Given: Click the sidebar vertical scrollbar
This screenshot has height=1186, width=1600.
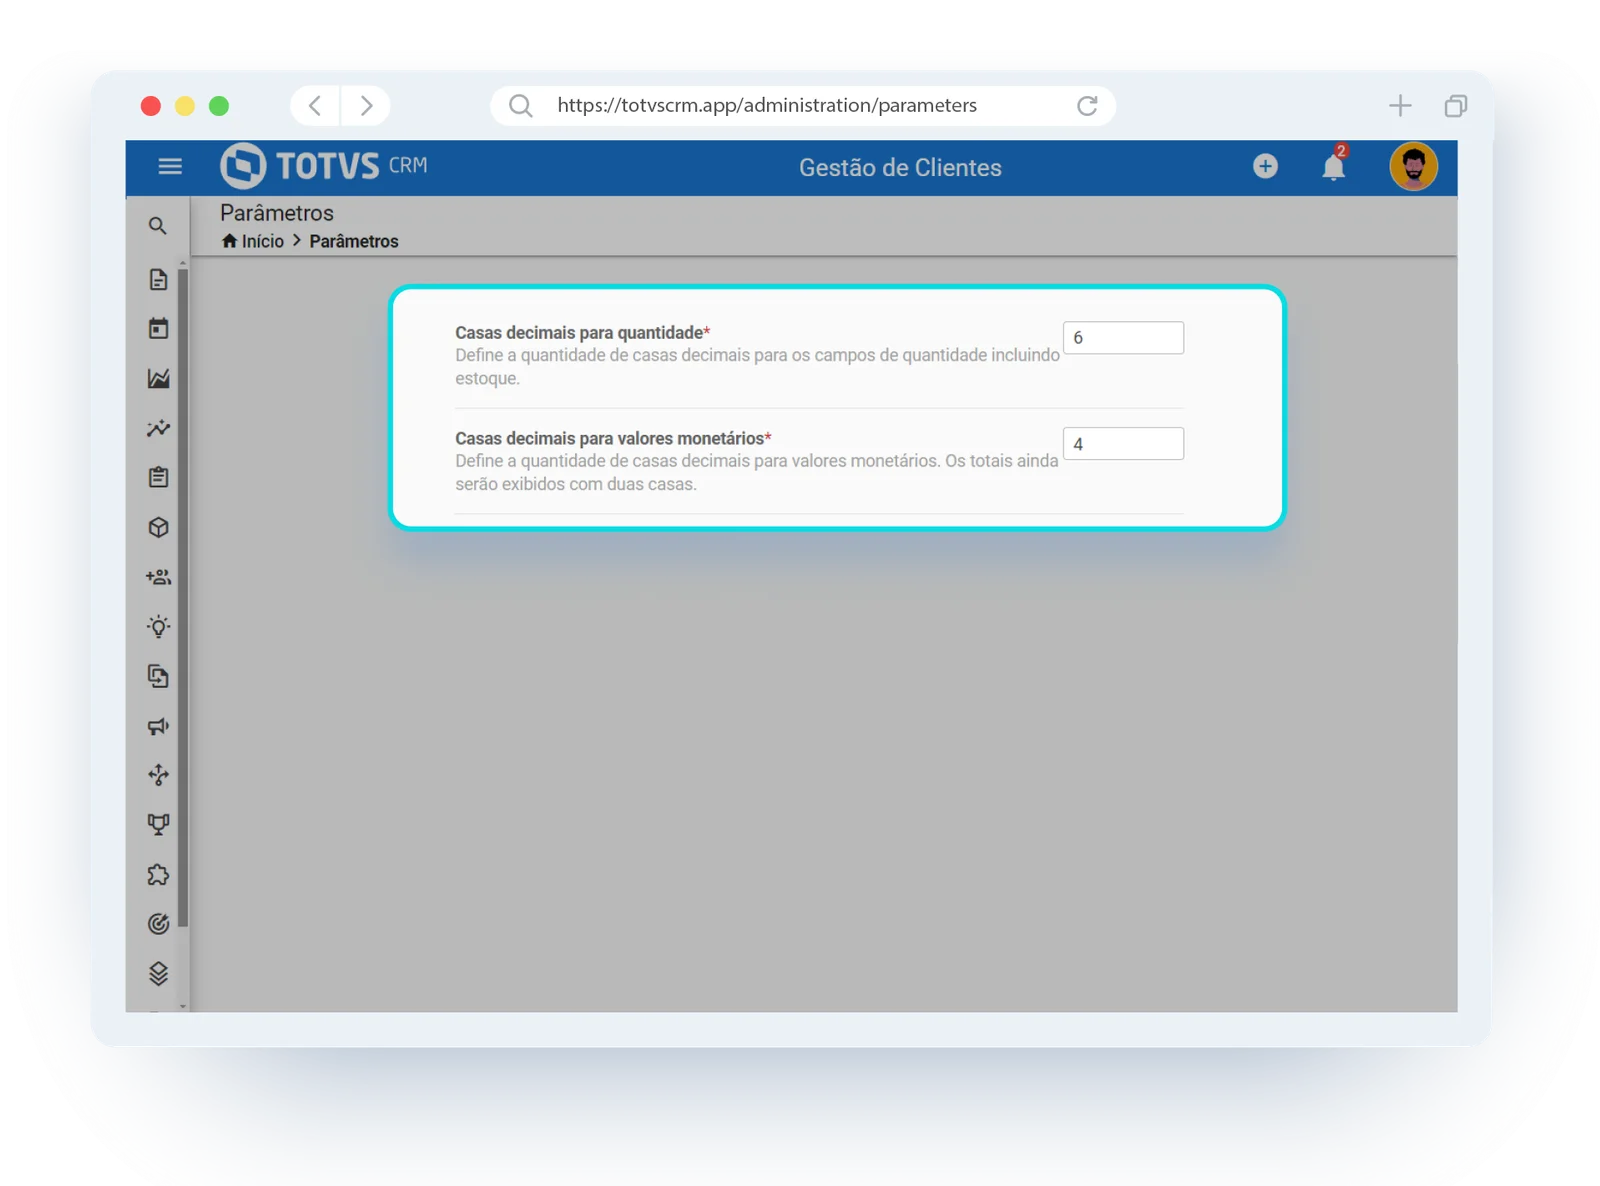Looking at the screenshot, I should (183, 598).
